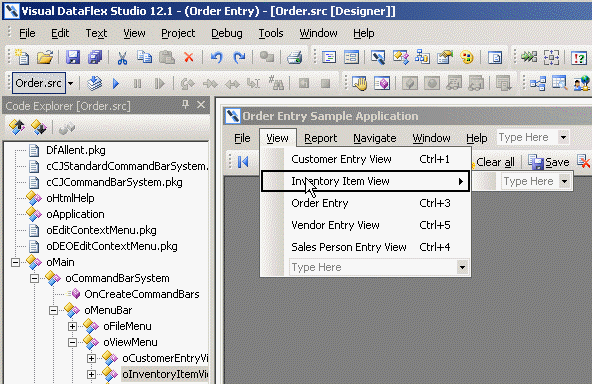Viewport: 592px width, 384px height.
Task: Cut selection with the scissors icon
Action: [122, 57]
